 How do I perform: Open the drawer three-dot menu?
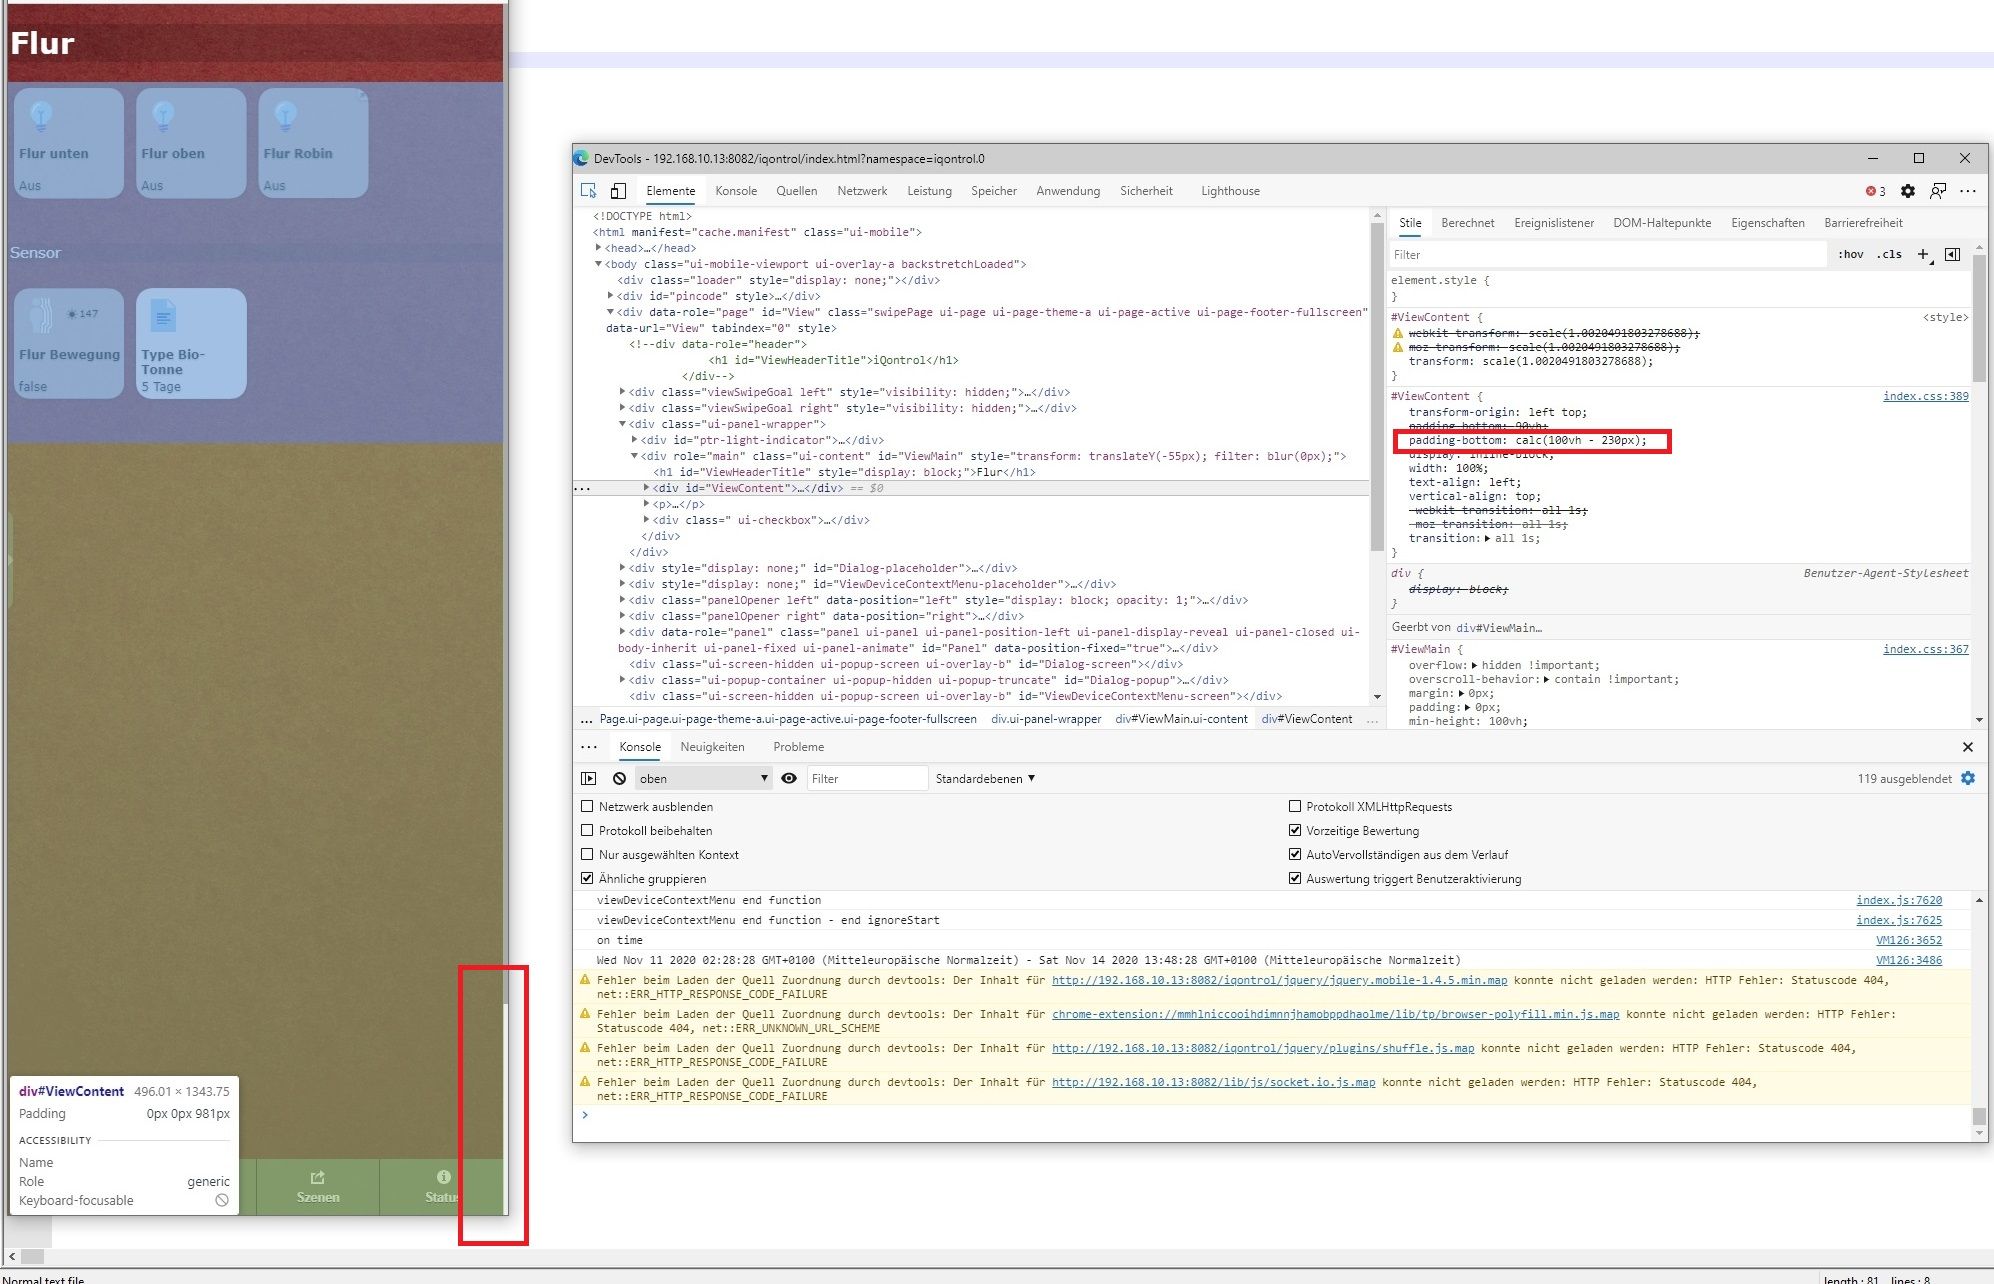pos(589,747)
